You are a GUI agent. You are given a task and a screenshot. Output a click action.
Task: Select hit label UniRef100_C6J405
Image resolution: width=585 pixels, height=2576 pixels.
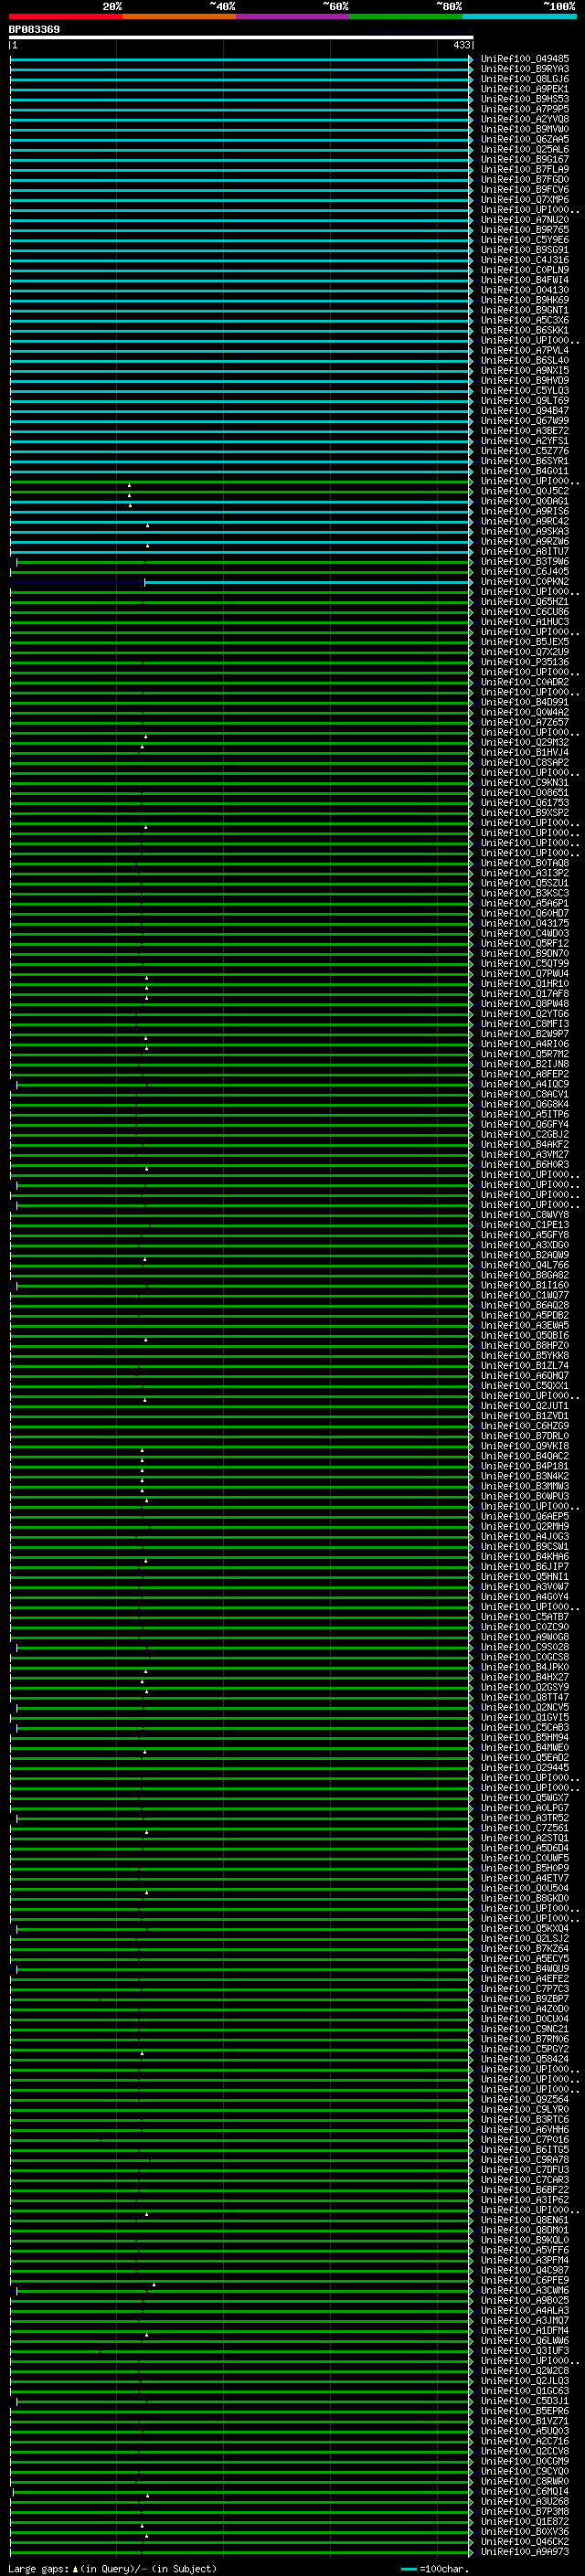[525, 571]
